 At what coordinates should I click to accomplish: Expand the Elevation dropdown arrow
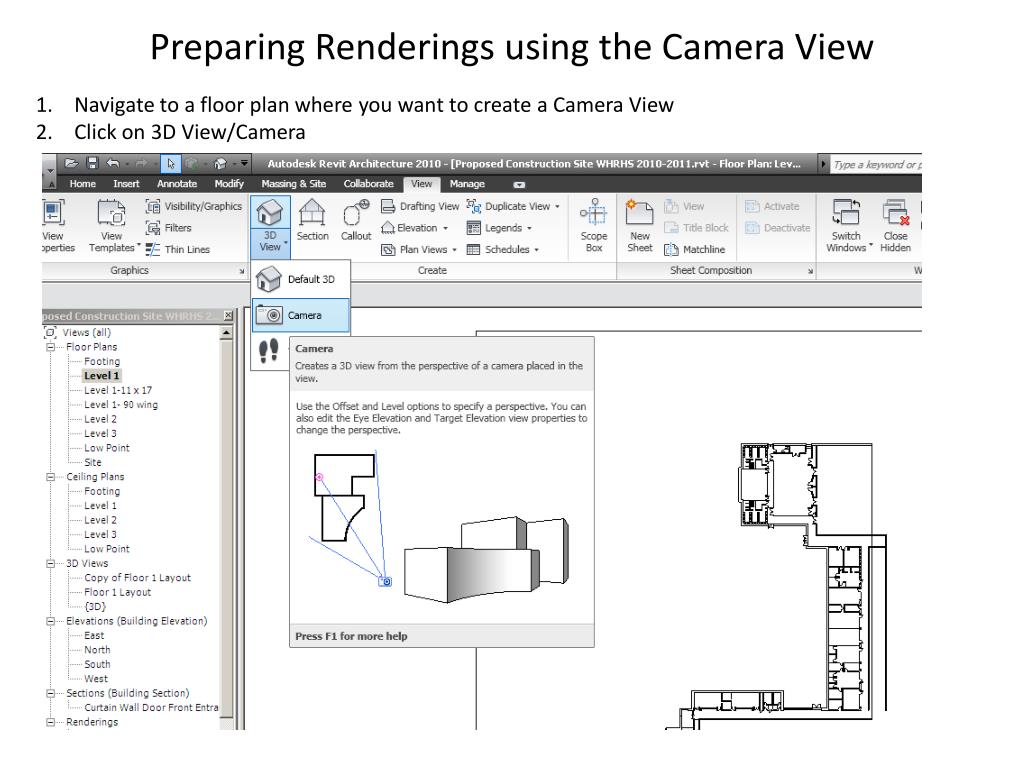[x=445, y=229]
